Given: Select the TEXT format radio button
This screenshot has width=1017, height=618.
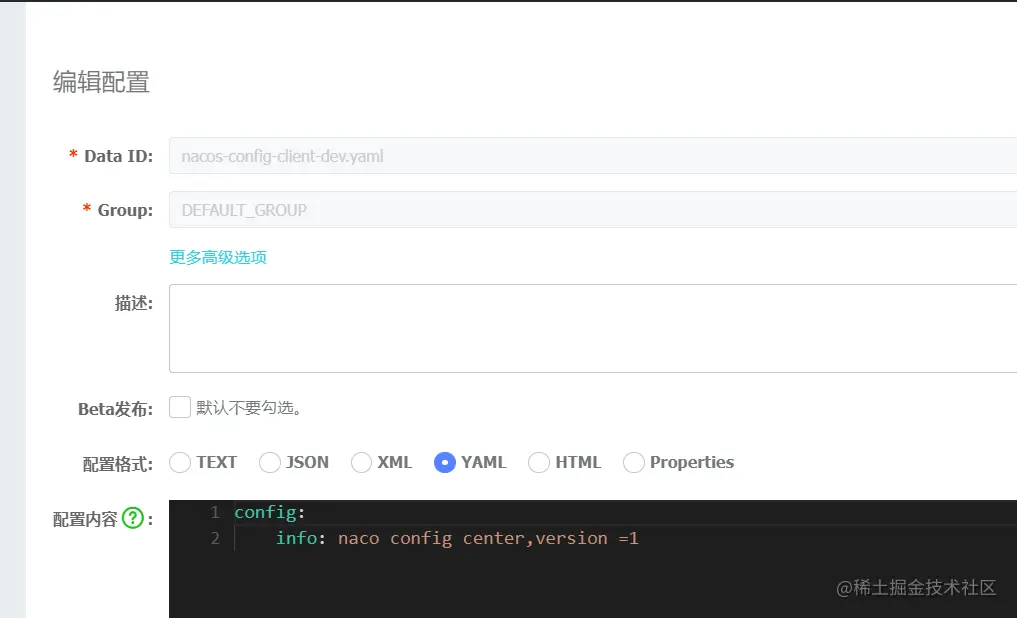Looking at the screenshot, I should pyautogui.click(x=180, y=462).
